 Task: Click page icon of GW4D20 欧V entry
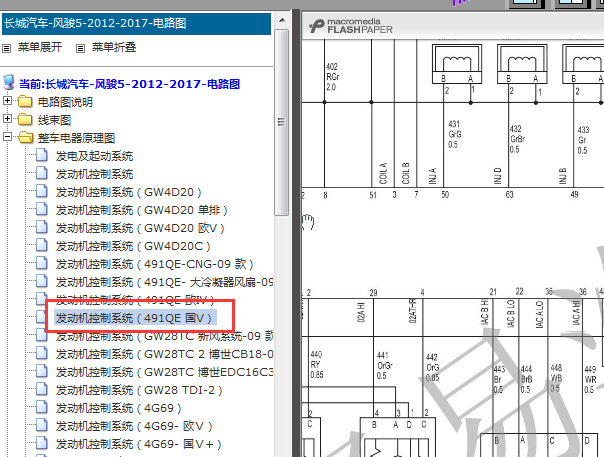42,227
